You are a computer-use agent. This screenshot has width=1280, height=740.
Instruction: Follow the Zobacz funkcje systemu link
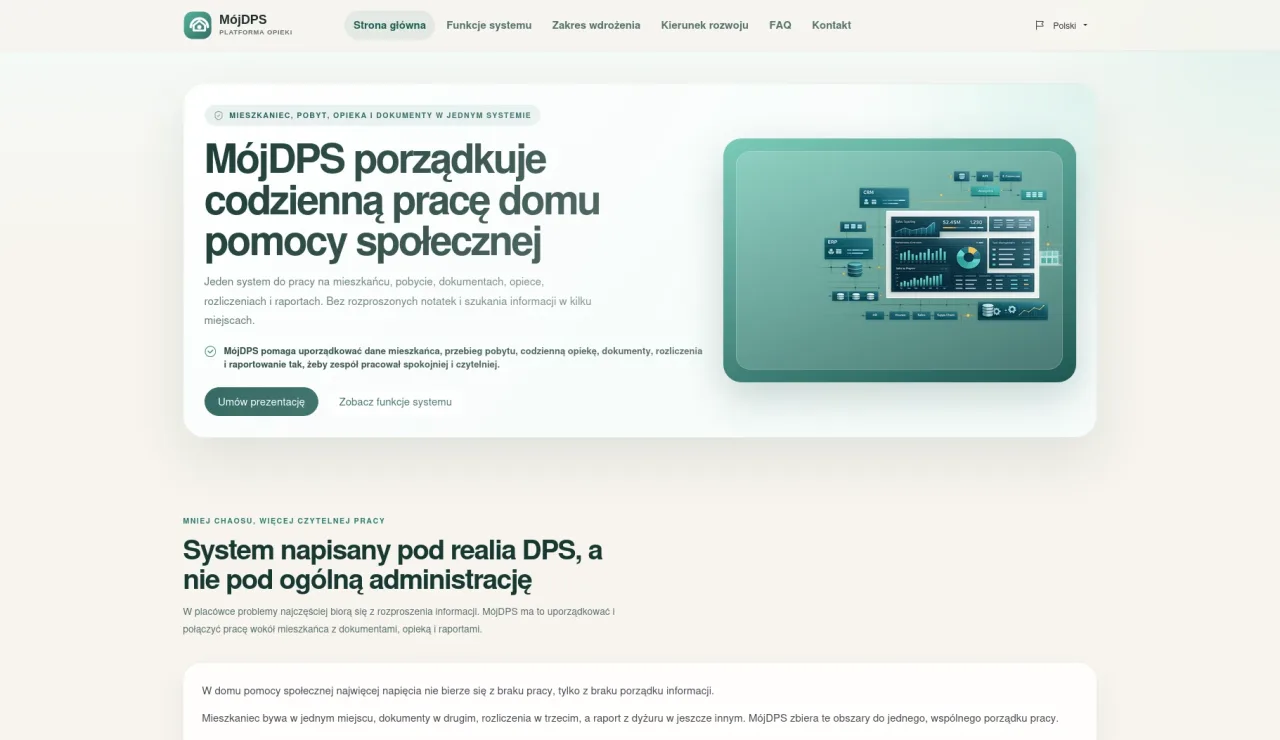point(395,402)
